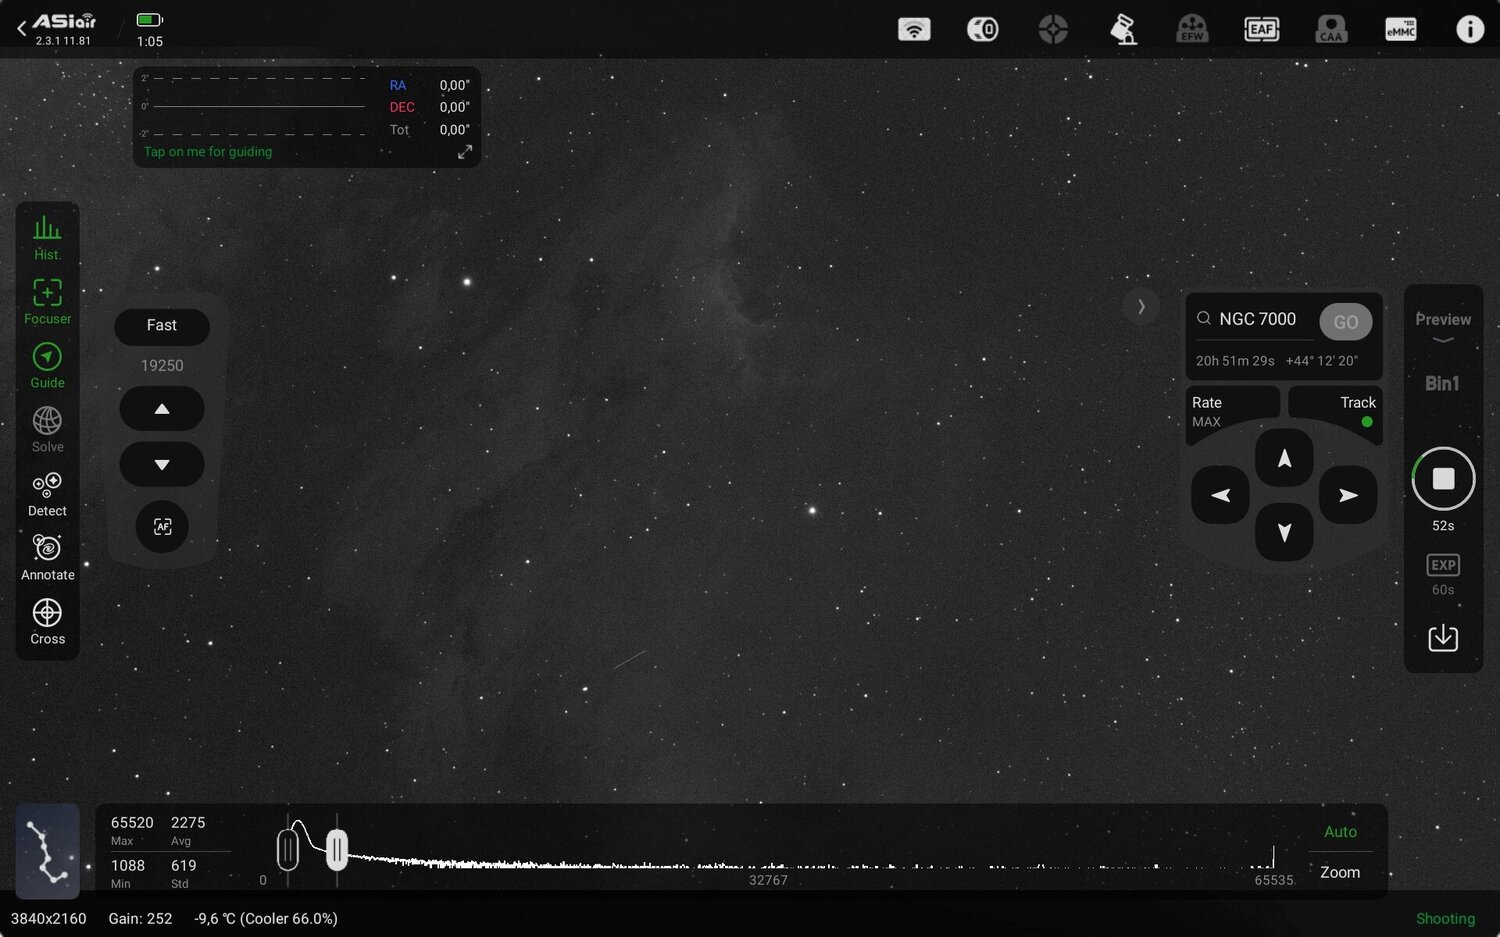Open the EAF focuser settings icon

point(1262,29)
